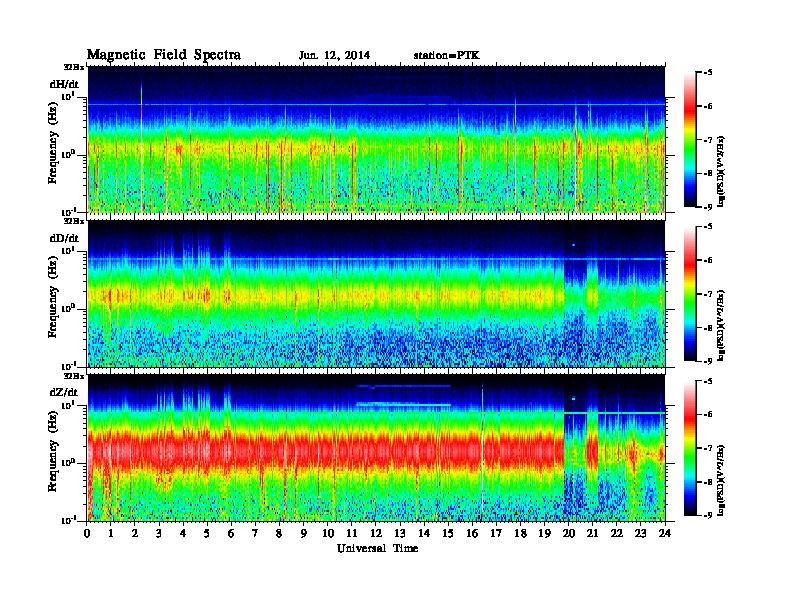
Task: Click hour label "24" on time axis
Action: (x=665, y=533)
